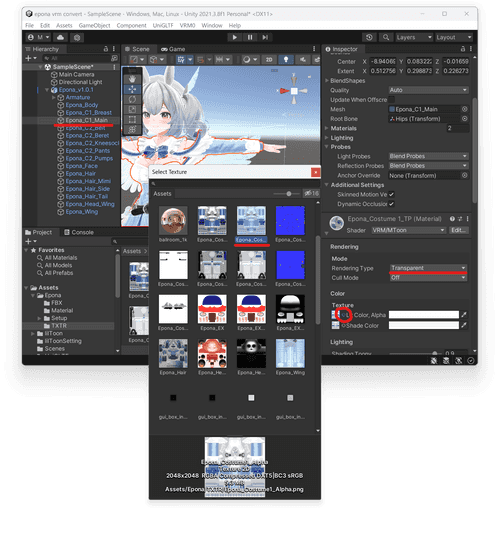
Task: Toggle Skinned Motion Vectors checkbox
Action: tap(391, 194)
